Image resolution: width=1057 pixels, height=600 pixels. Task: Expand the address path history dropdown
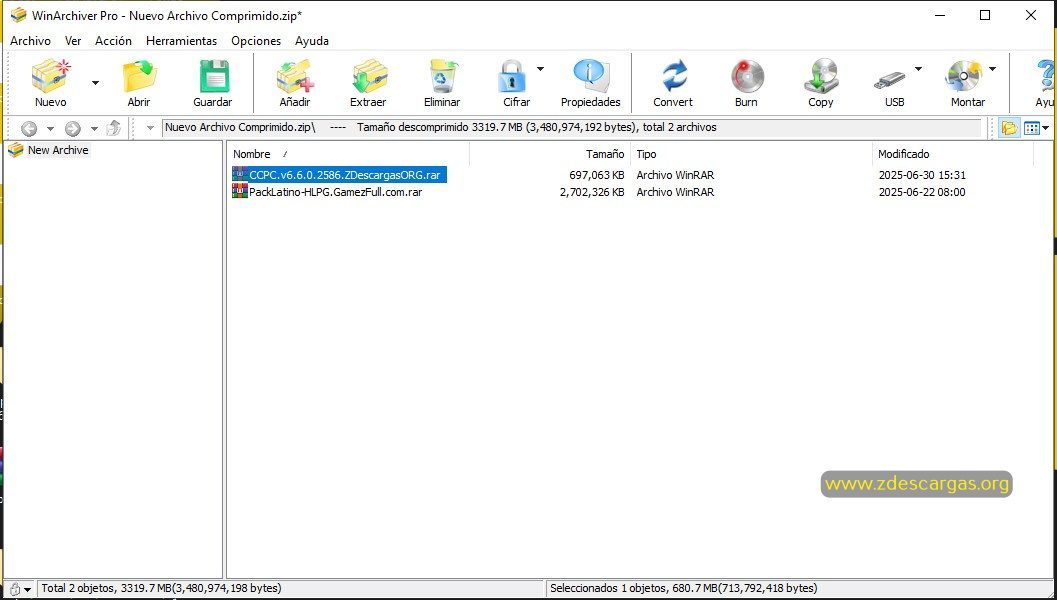pyautogui.click(x=150, y=128)
